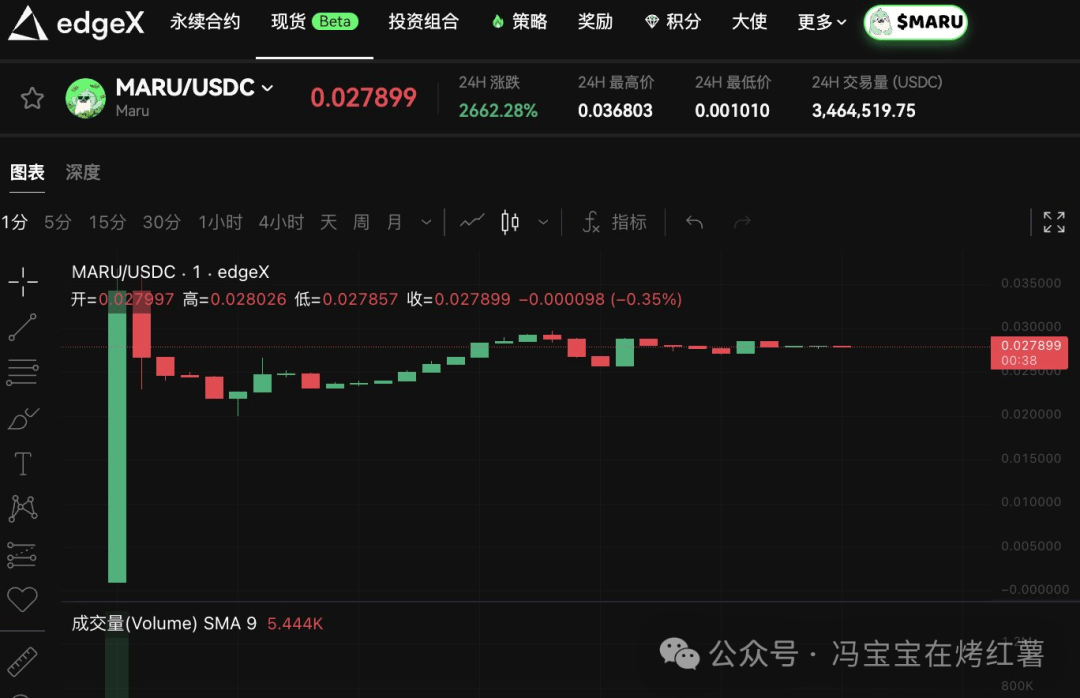This screenshot has width=1080, height=698.
Task: Click the heart favorites icon in sidebar
Action: click(x=23, y=599)
